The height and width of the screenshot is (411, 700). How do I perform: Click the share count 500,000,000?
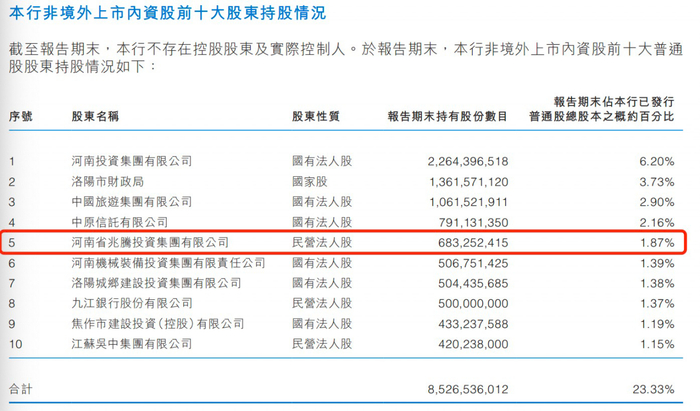point(473,304)
